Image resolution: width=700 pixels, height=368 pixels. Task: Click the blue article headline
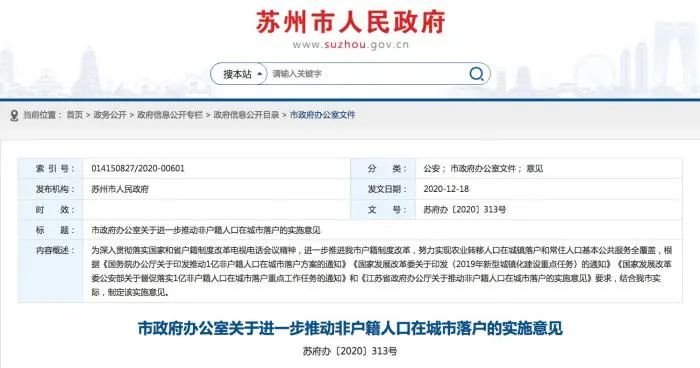click(x=350, y=328)
